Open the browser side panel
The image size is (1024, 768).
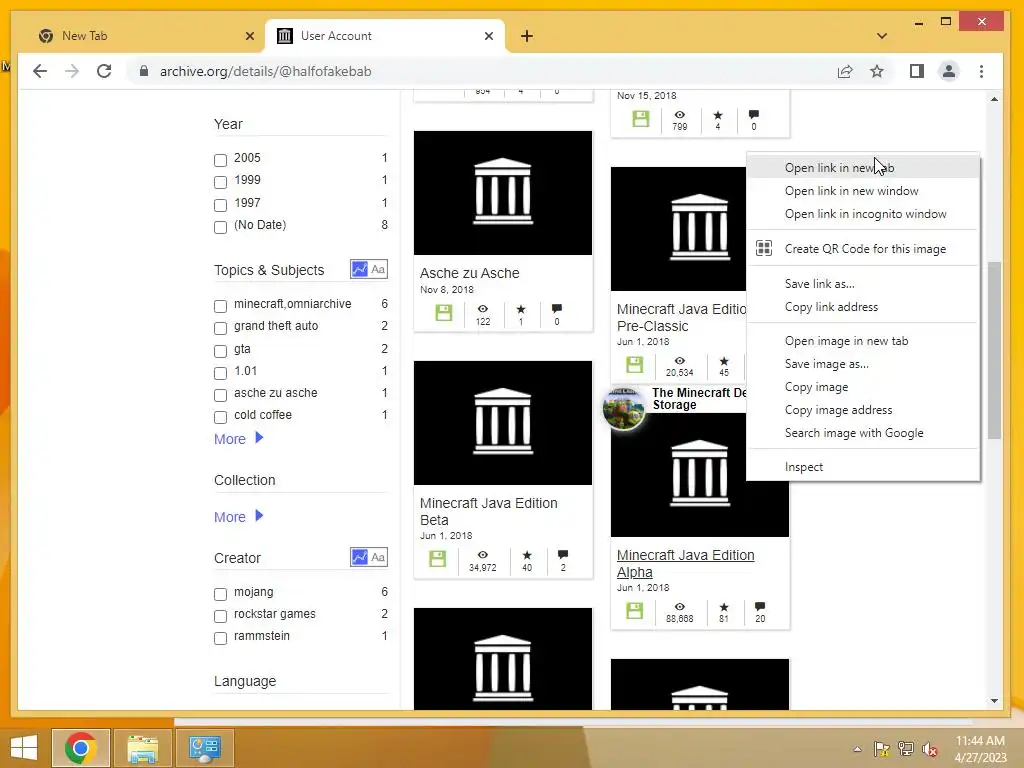(917, 71)
